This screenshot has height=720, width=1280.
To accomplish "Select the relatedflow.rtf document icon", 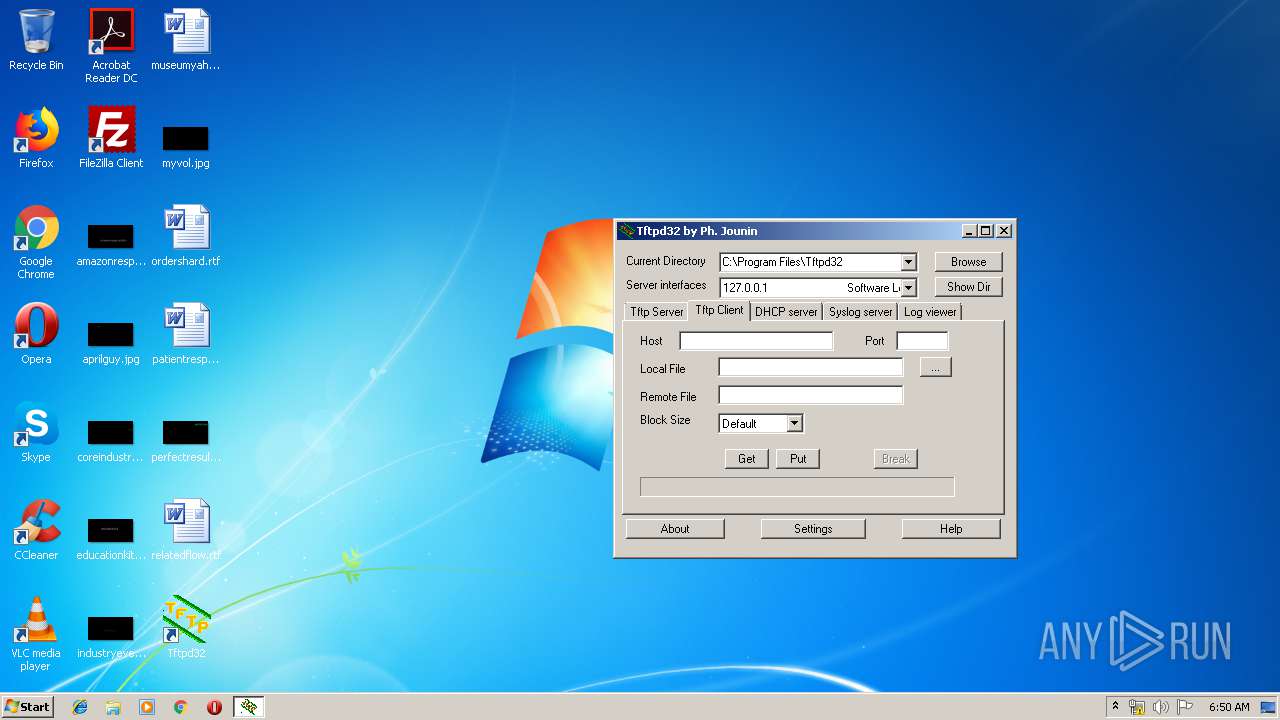I will pos(186,530).
